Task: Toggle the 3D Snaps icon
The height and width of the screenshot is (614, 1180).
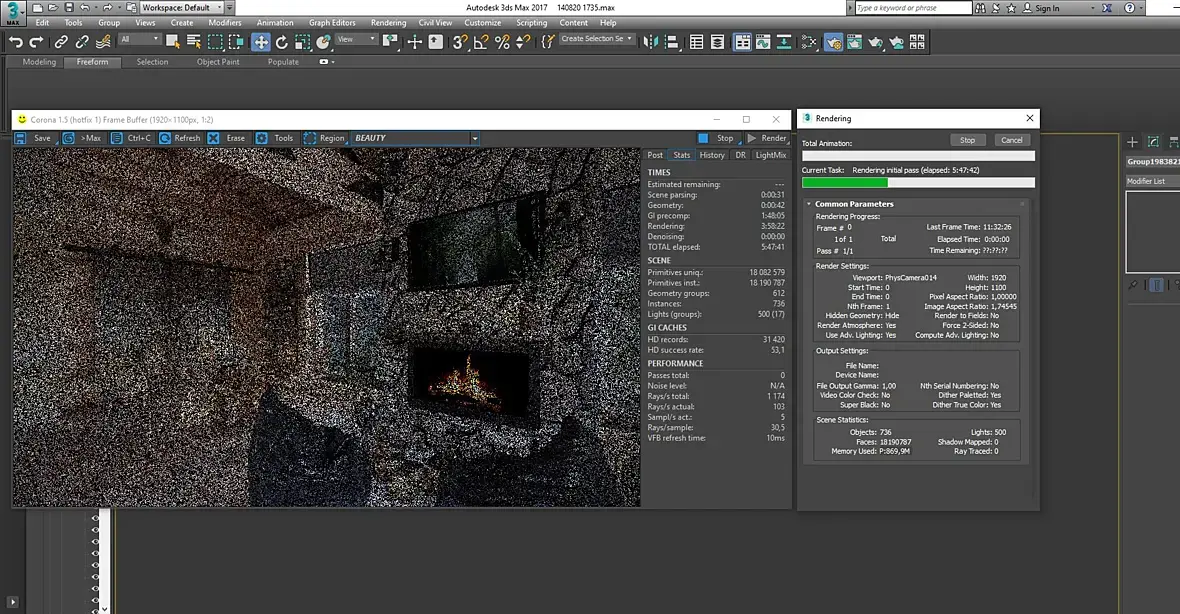Action: [459, 42]
